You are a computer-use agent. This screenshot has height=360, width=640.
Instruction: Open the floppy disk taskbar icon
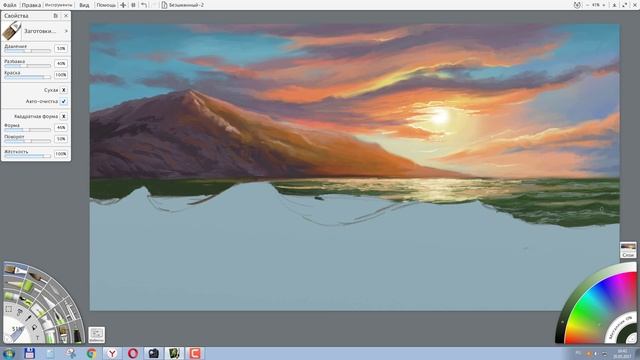[29, 353]
